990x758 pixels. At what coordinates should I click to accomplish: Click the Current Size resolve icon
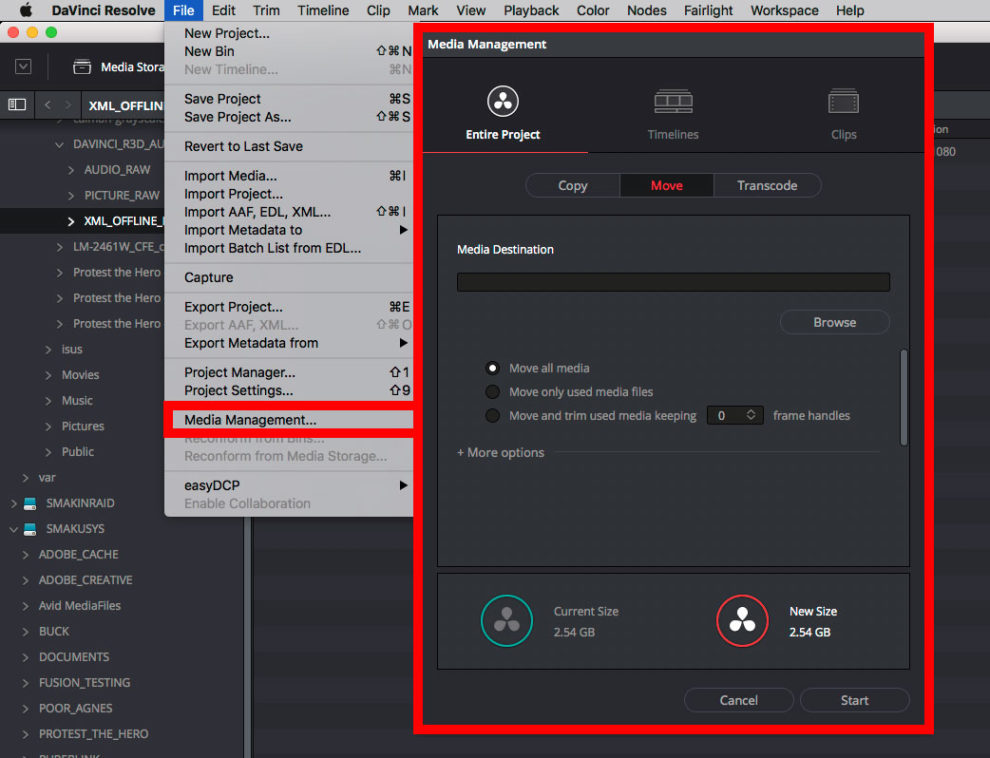(x=506, y=620)
